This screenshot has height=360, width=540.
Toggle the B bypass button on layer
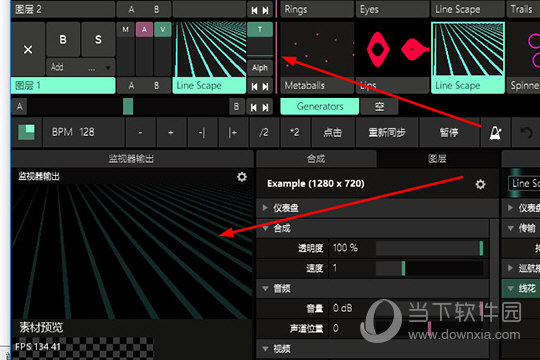(x=63, y=39)
